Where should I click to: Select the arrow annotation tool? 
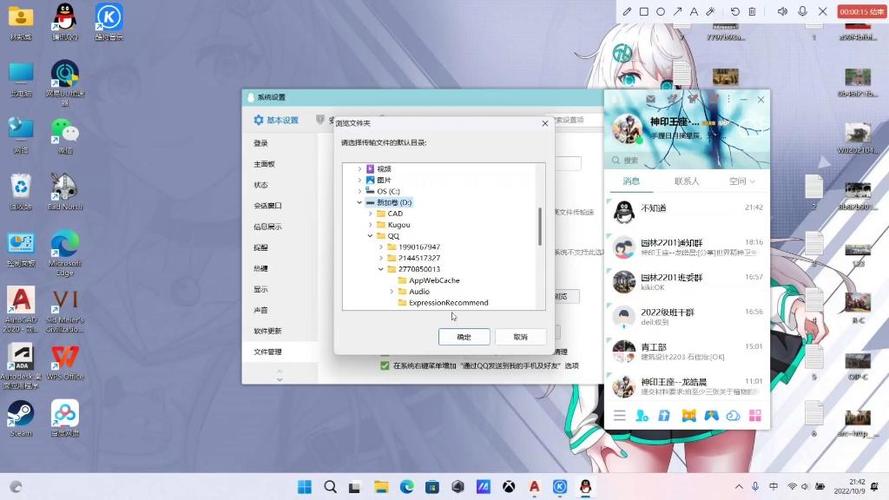coord(678,11)
